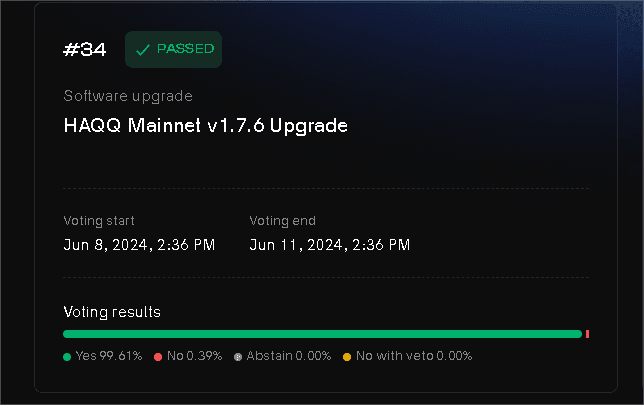Click the Voting results heading
The image size is (644, 405).
click(x=112, y=312)
